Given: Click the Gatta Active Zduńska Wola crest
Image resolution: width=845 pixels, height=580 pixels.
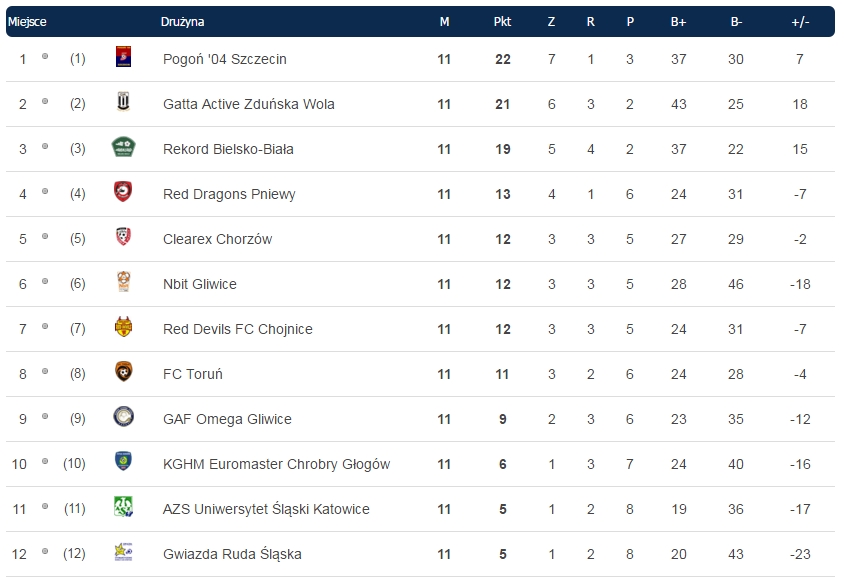Looking at the screenshot, I should pyautogui.click(x=123, y=103).
